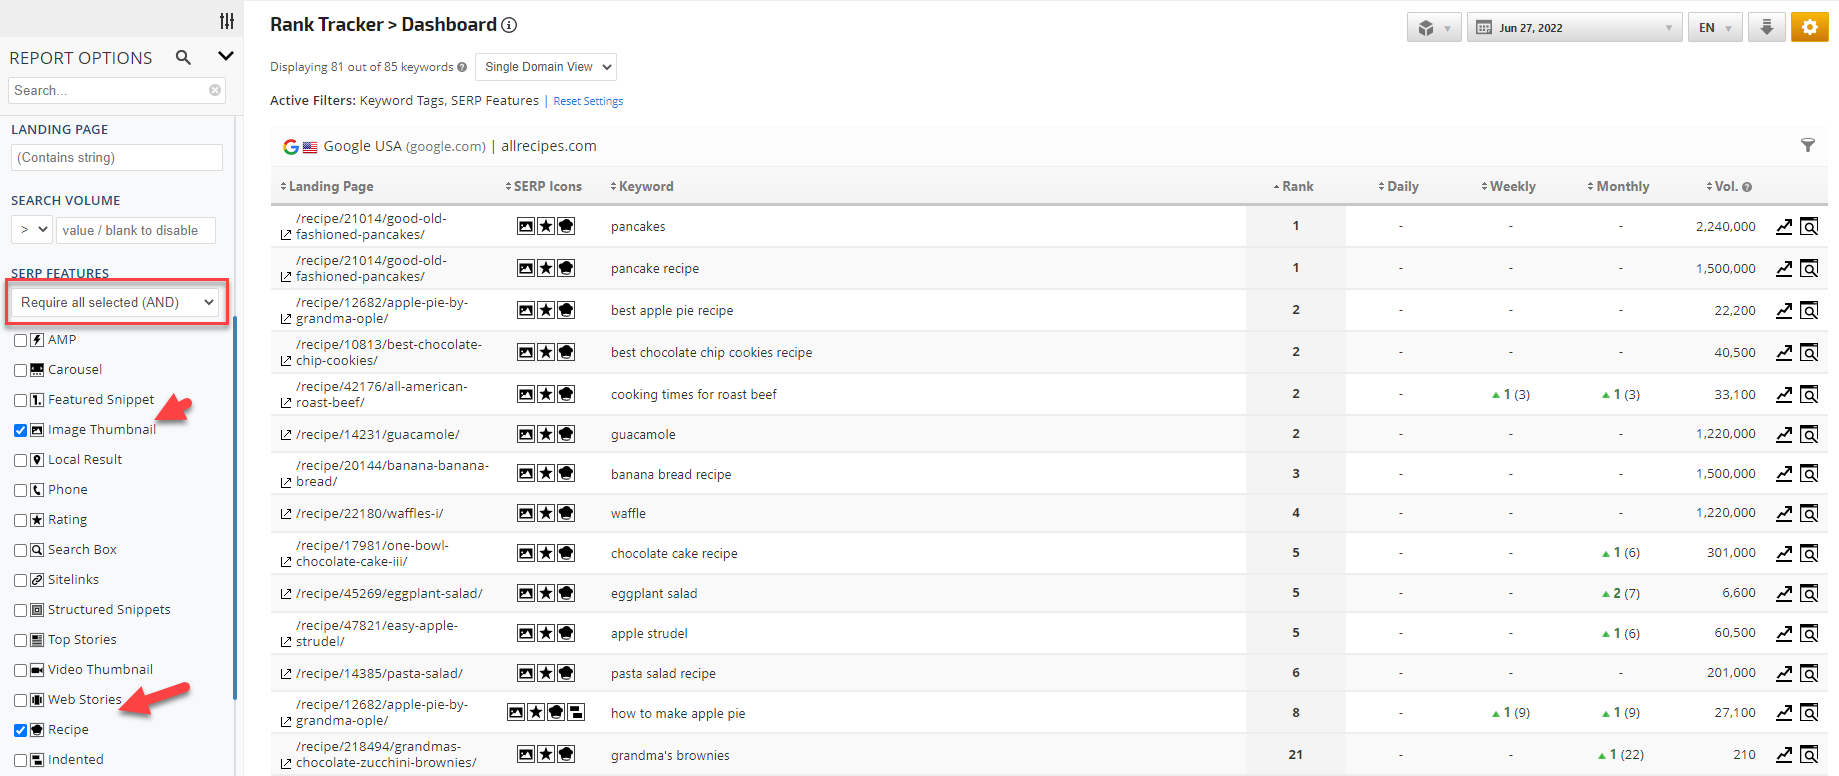Check the Video Thumbnail filter
The image size is (1839, 776).
pos(21,670)
